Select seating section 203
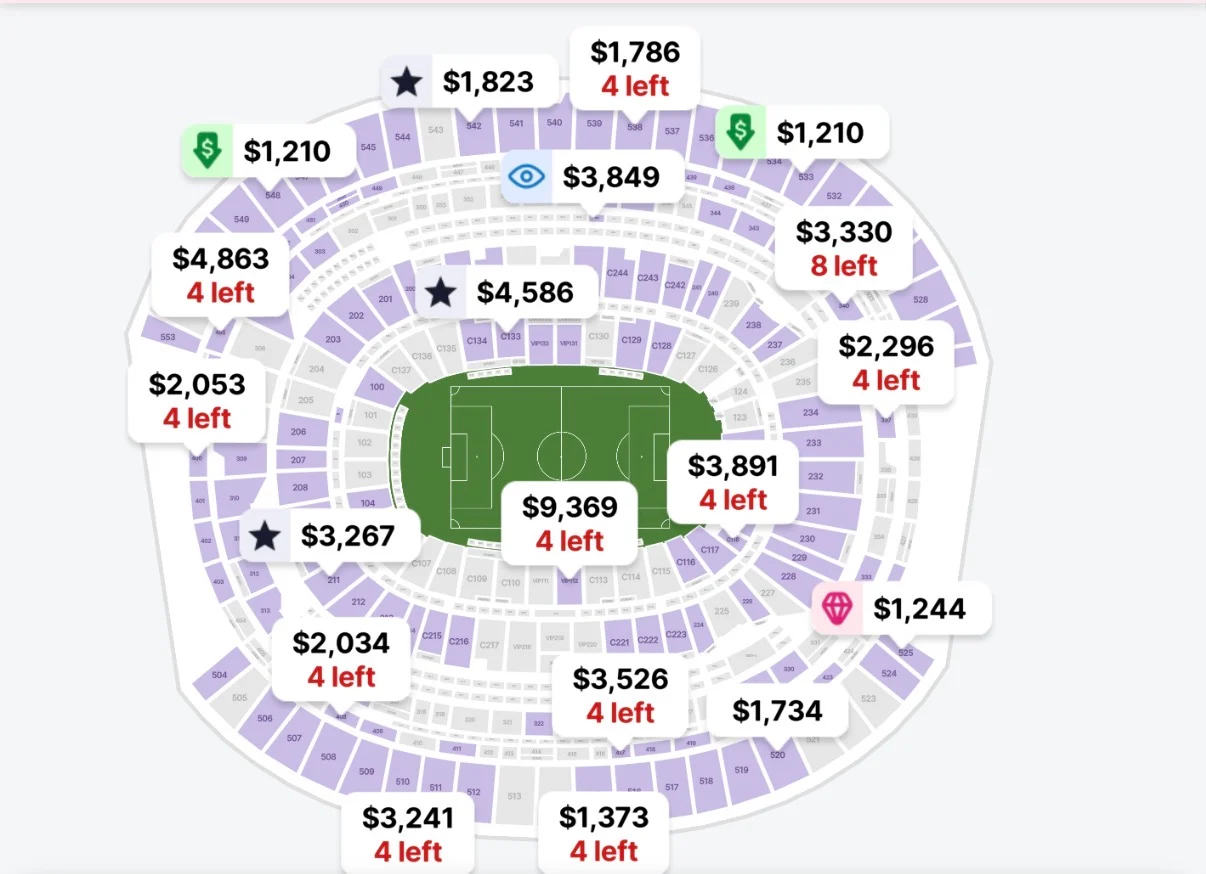Viewport: 1206px width, 874px height. click(x=332, y=339)
